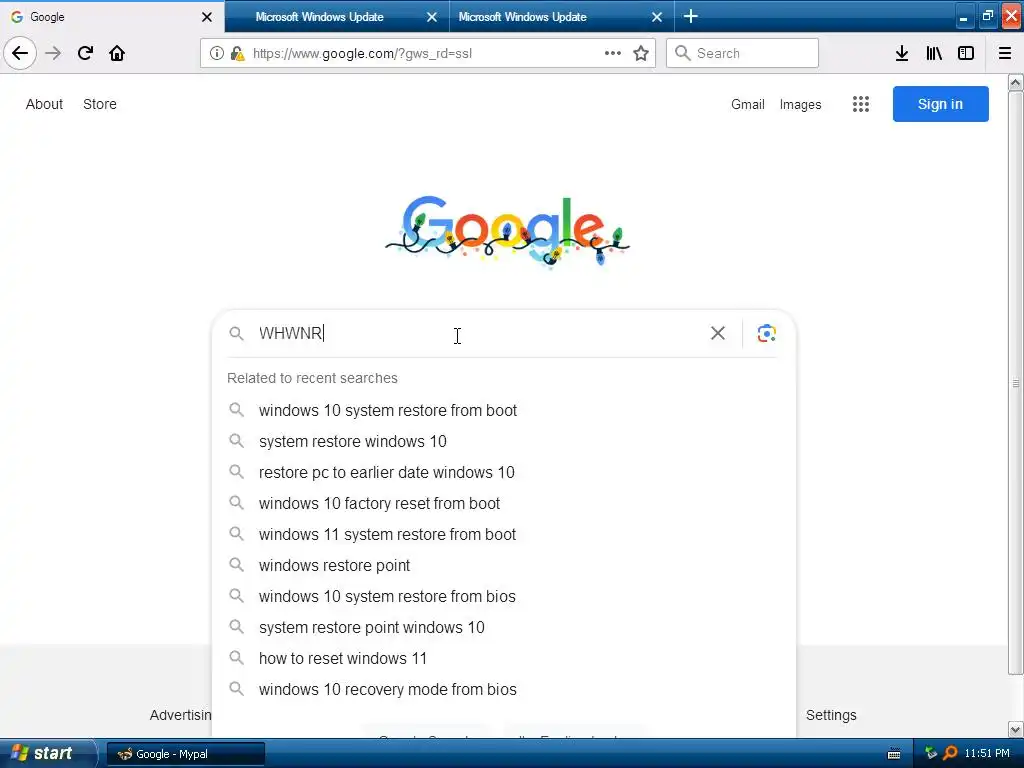Click the browser toolbar Search box
1024x768 pixels.
[x=743, y=53]
